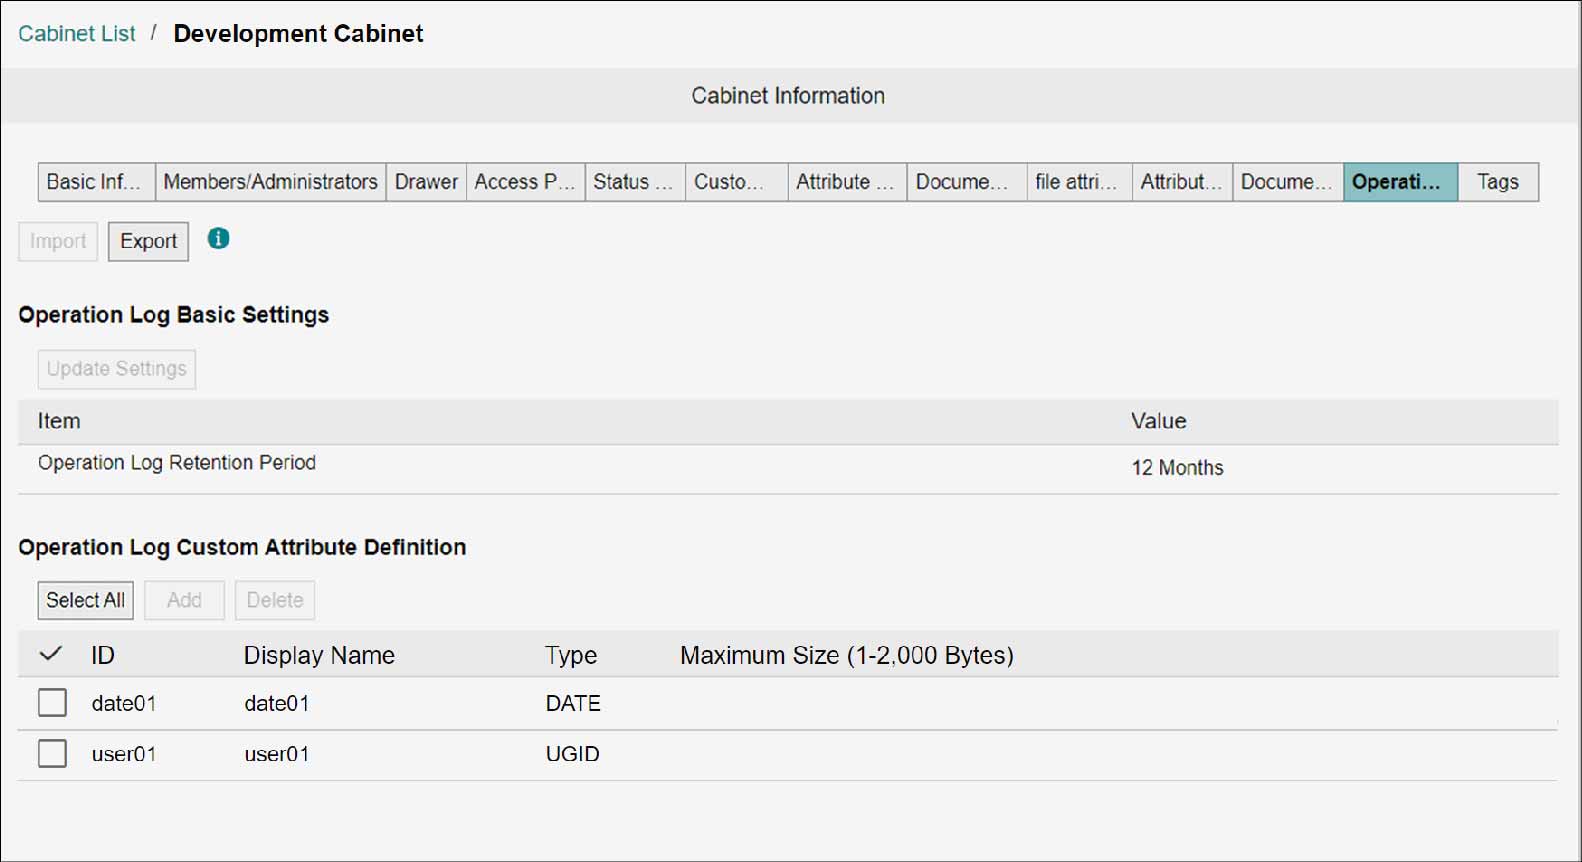Screen dimensions: 1582x862
Task: Tick the checkbox for user01 row
Action: tap(52, 753)
